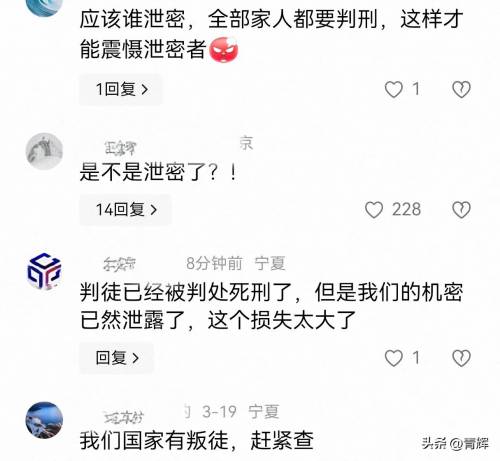This screenshot has width=500, height=461.
Task: Like the '是不是泄密了' comment with 228 likes
Action: tap(374, 210)
